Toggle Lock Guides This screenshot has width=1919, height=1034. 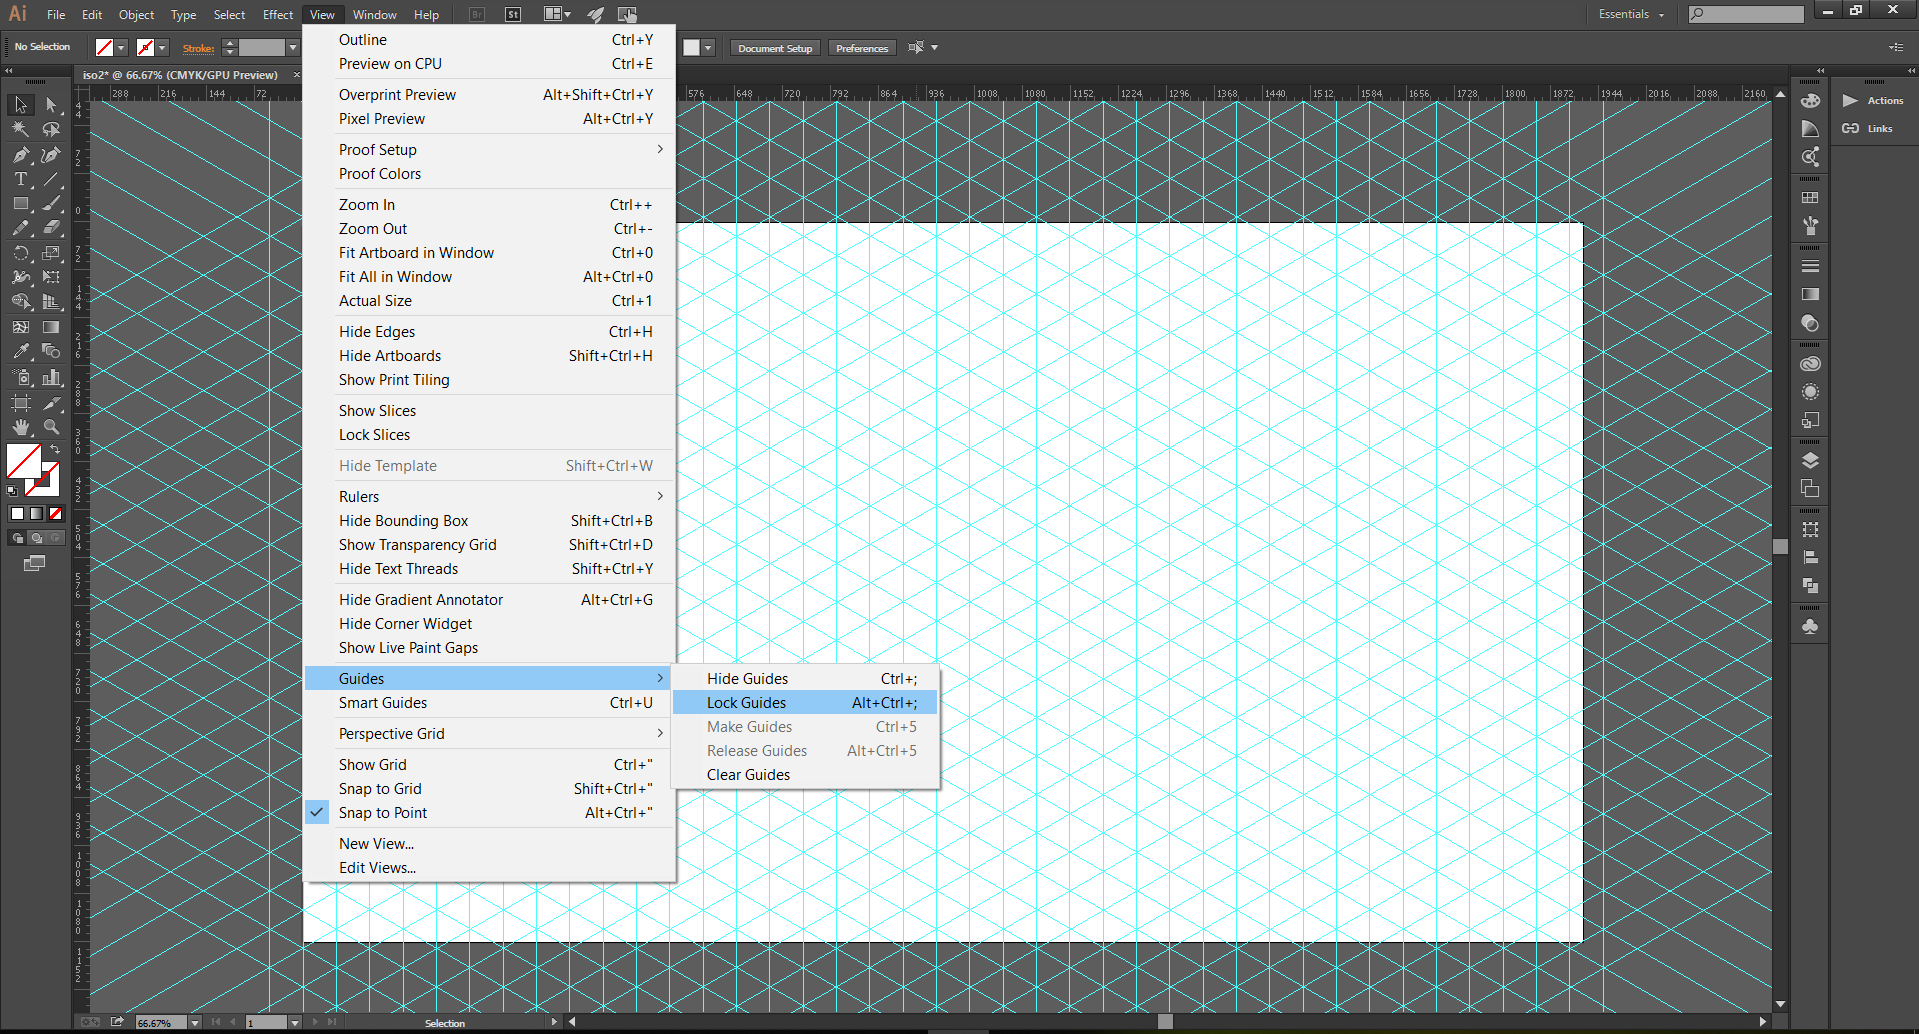tap(806, 703)
